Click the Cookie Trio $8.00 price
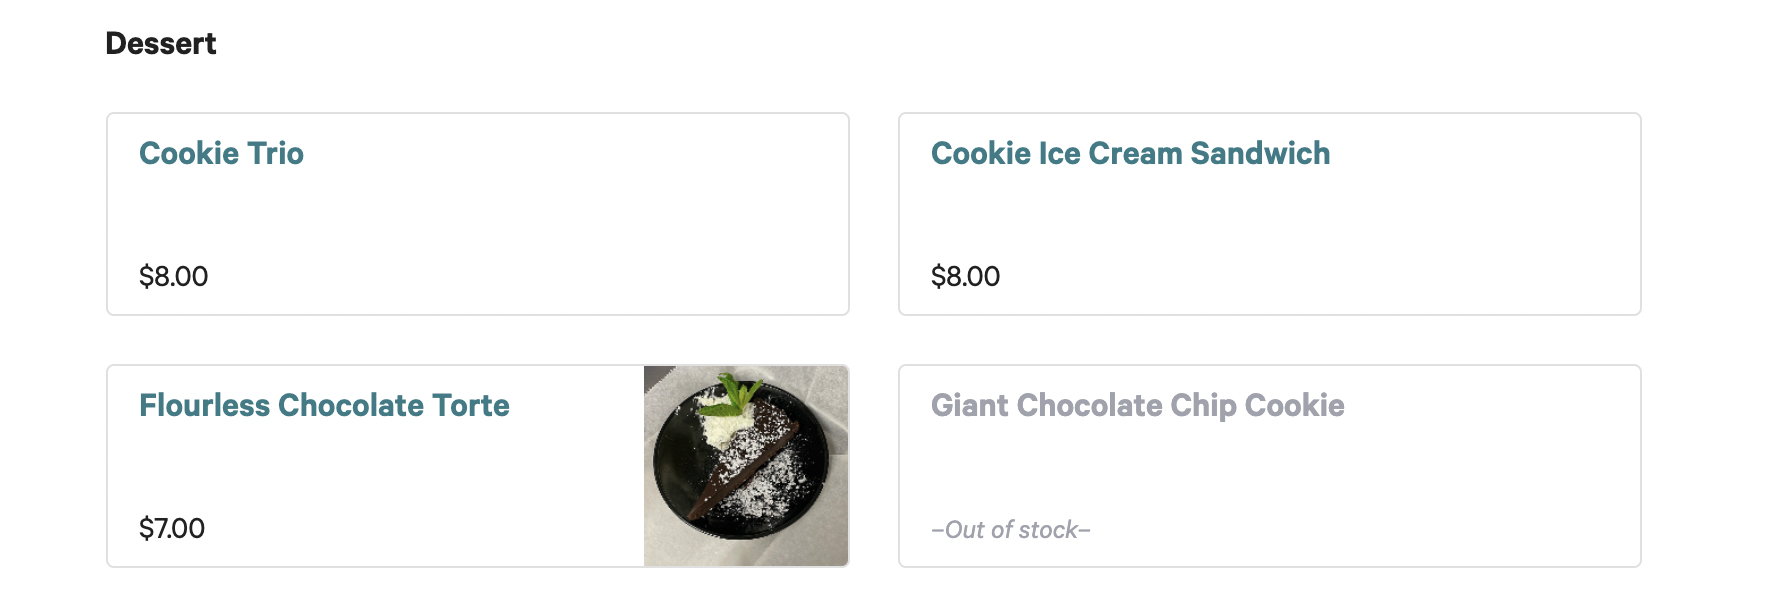 (x=173, y=276)
